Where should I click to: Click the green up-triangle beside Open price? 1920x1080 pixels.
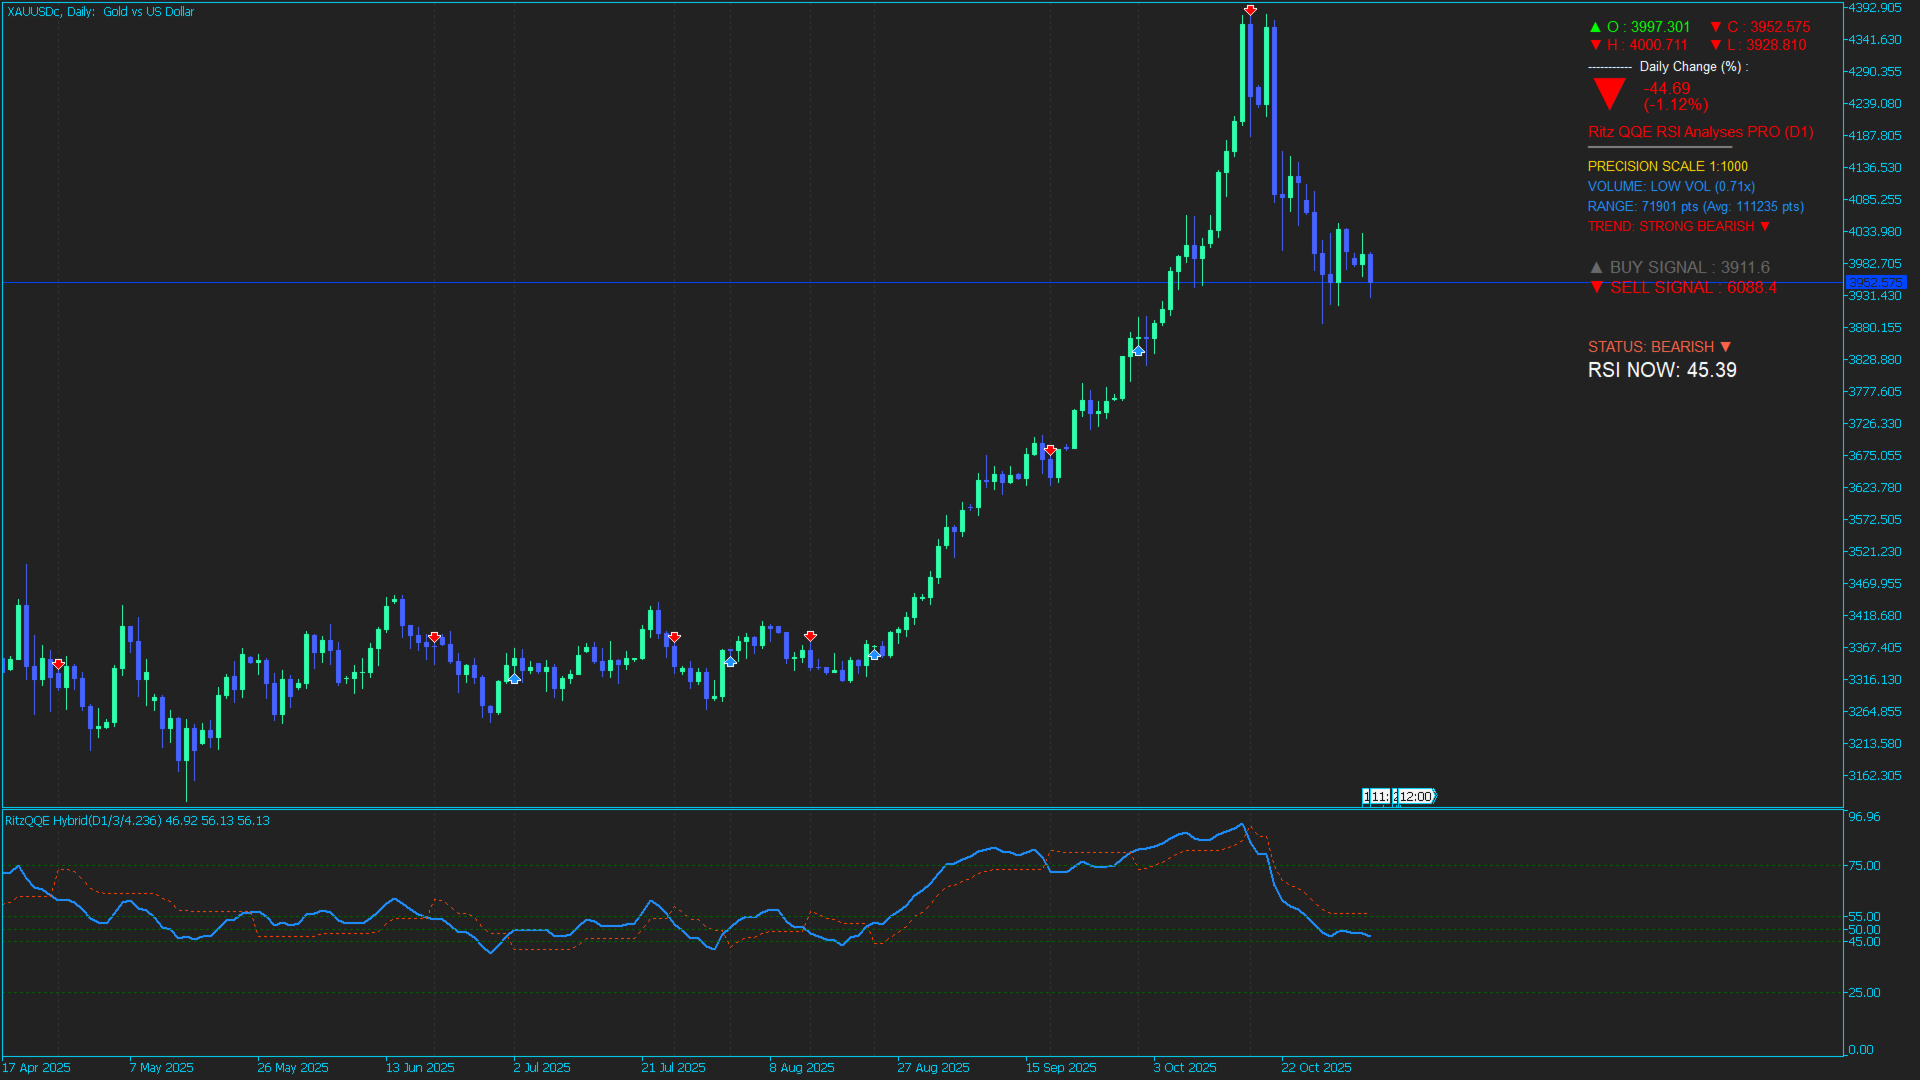(x=1595, y=27)
